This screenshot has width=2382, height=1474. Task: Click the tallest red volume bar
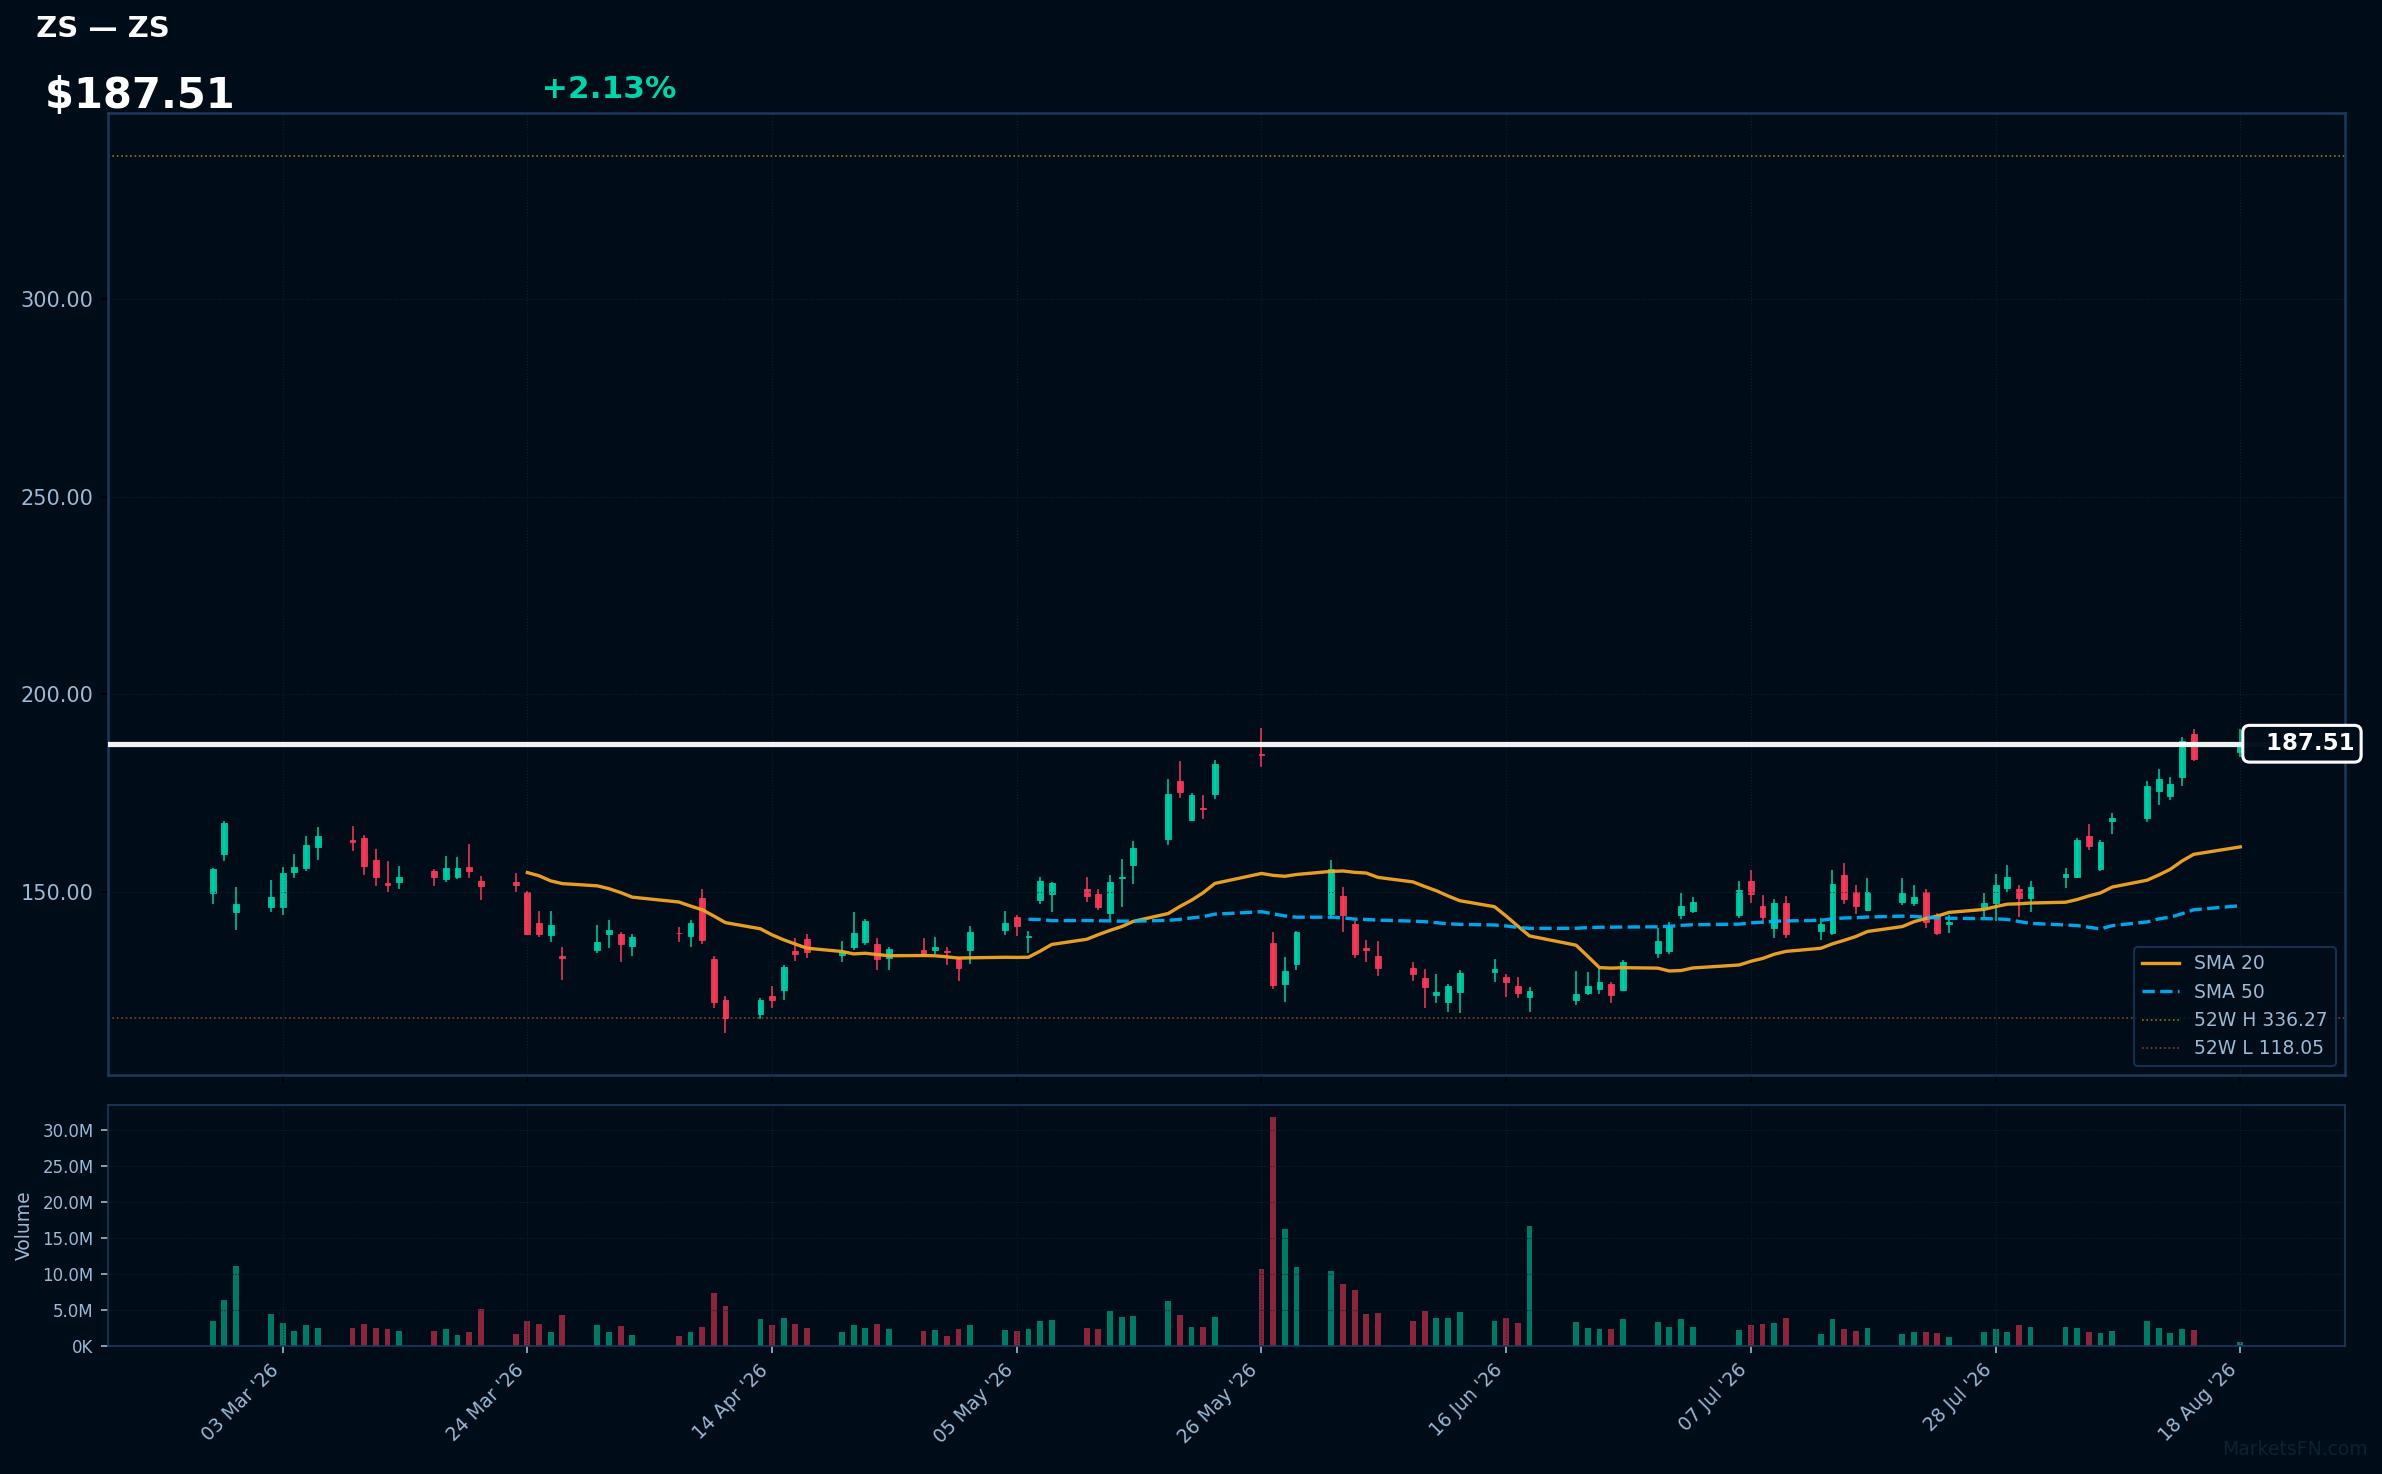[x=1273, y=1231]
